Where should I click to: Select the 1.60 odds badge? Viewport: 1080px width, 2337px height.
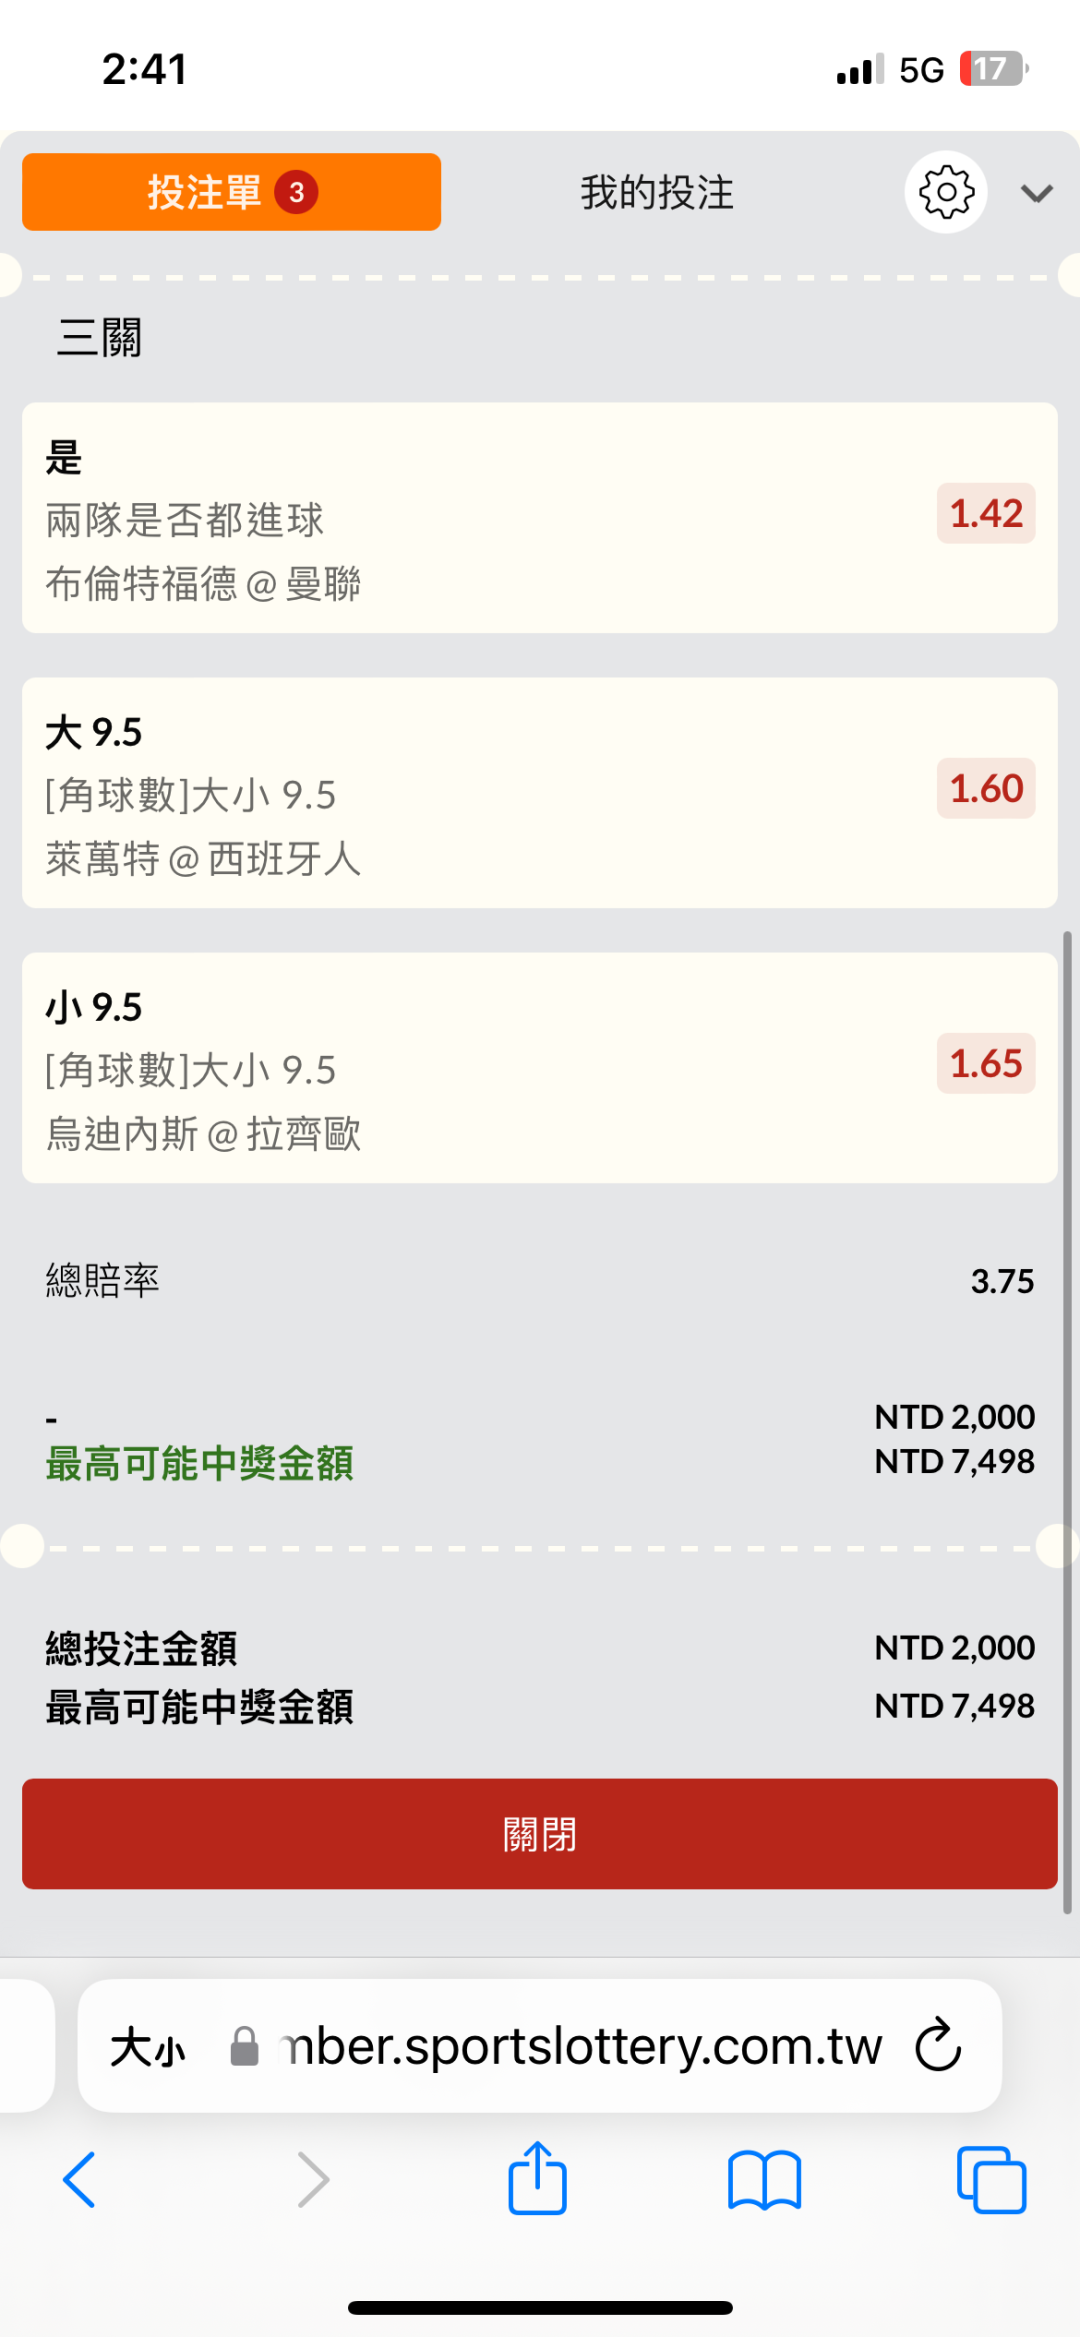pyautogui.click(x=985, y=789)
